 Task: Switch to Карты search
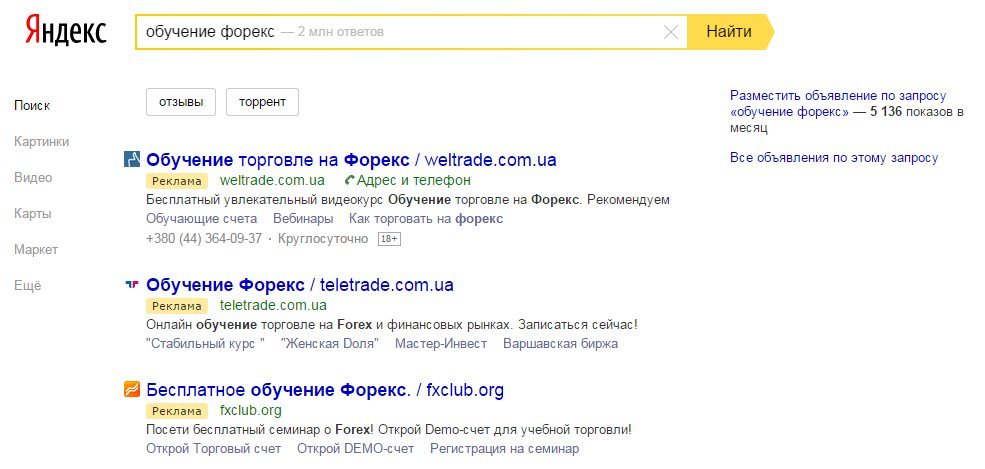coord(33,213)
